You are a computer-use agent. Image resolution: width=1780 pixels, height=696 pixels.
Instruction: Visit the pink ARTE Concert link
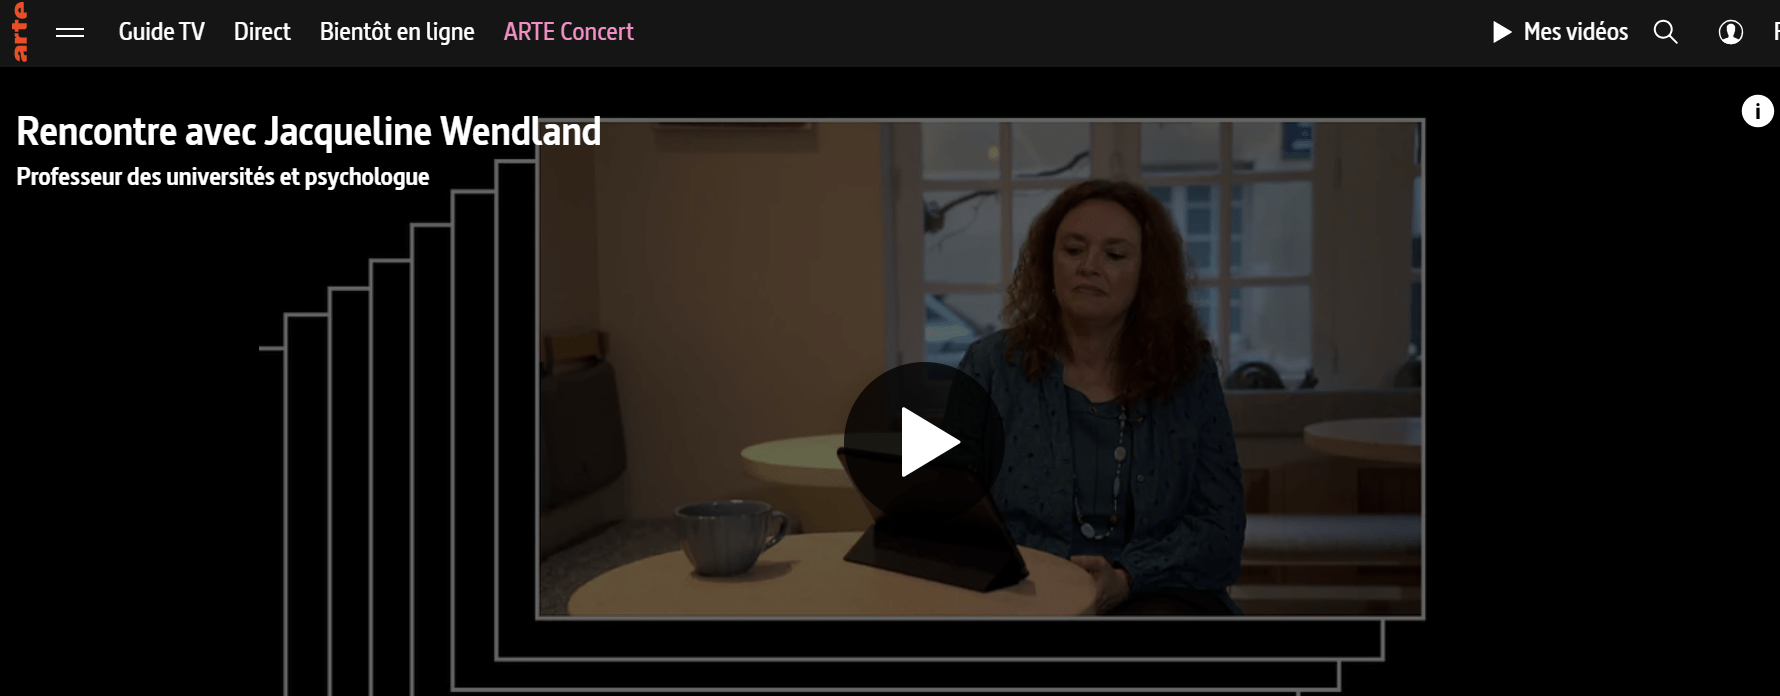pyautogui.click(x=568, y=32)
